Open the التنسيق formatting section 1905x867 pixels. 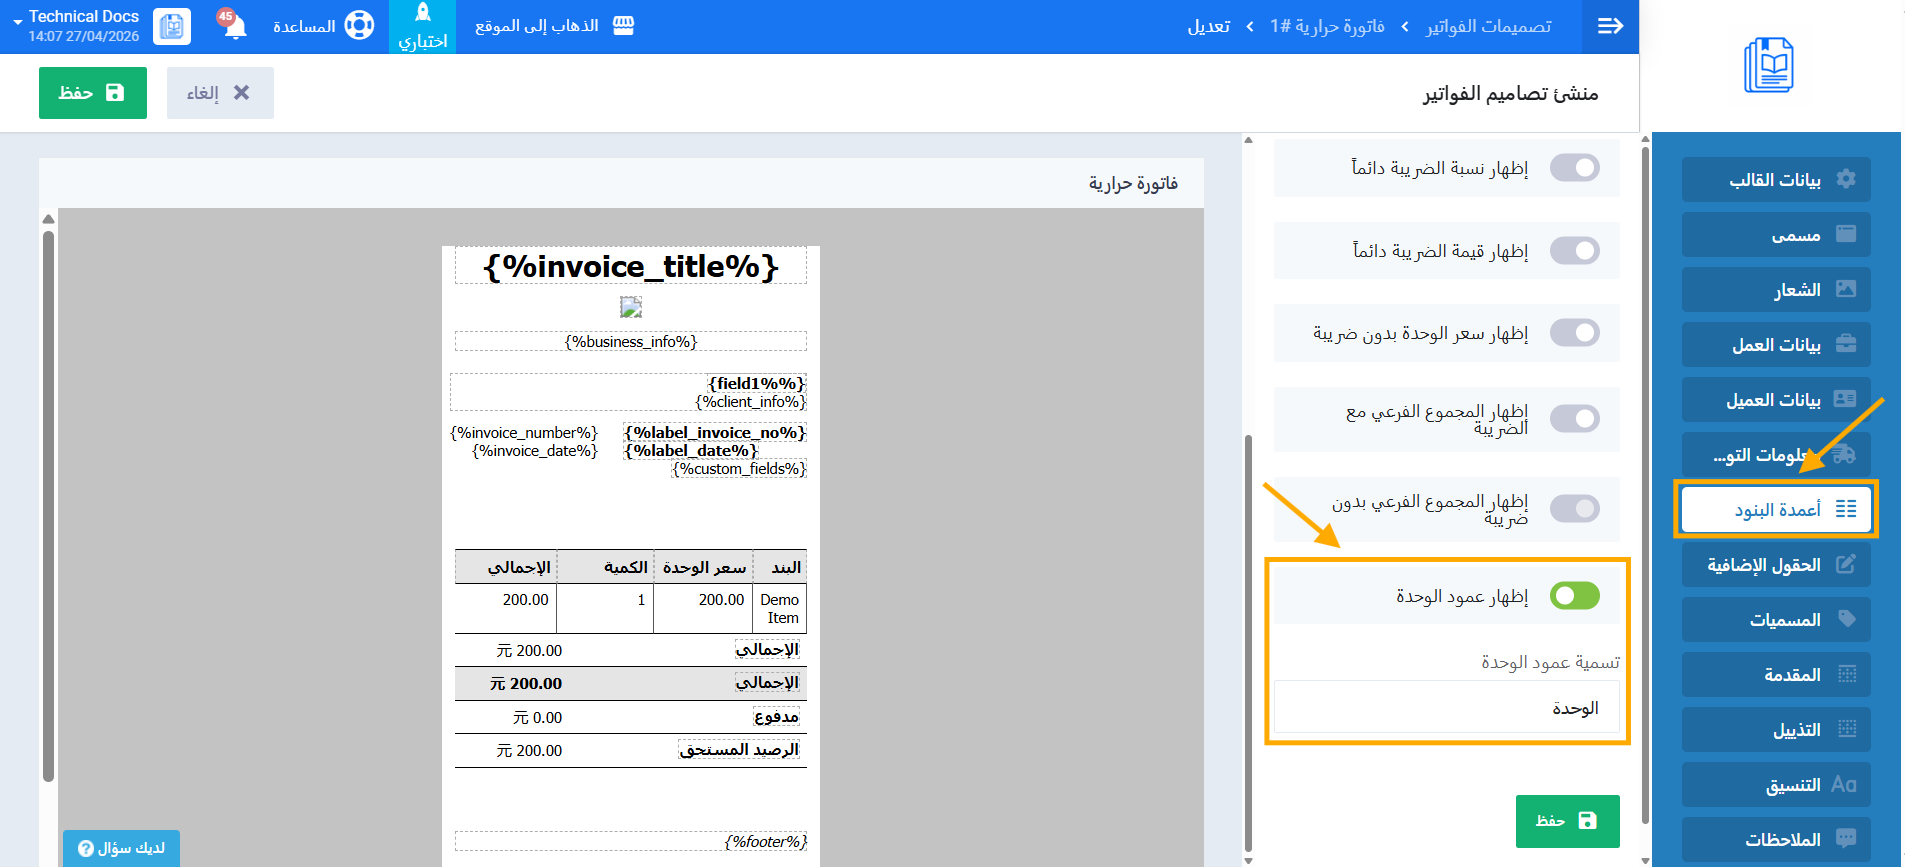point(1776,785)
